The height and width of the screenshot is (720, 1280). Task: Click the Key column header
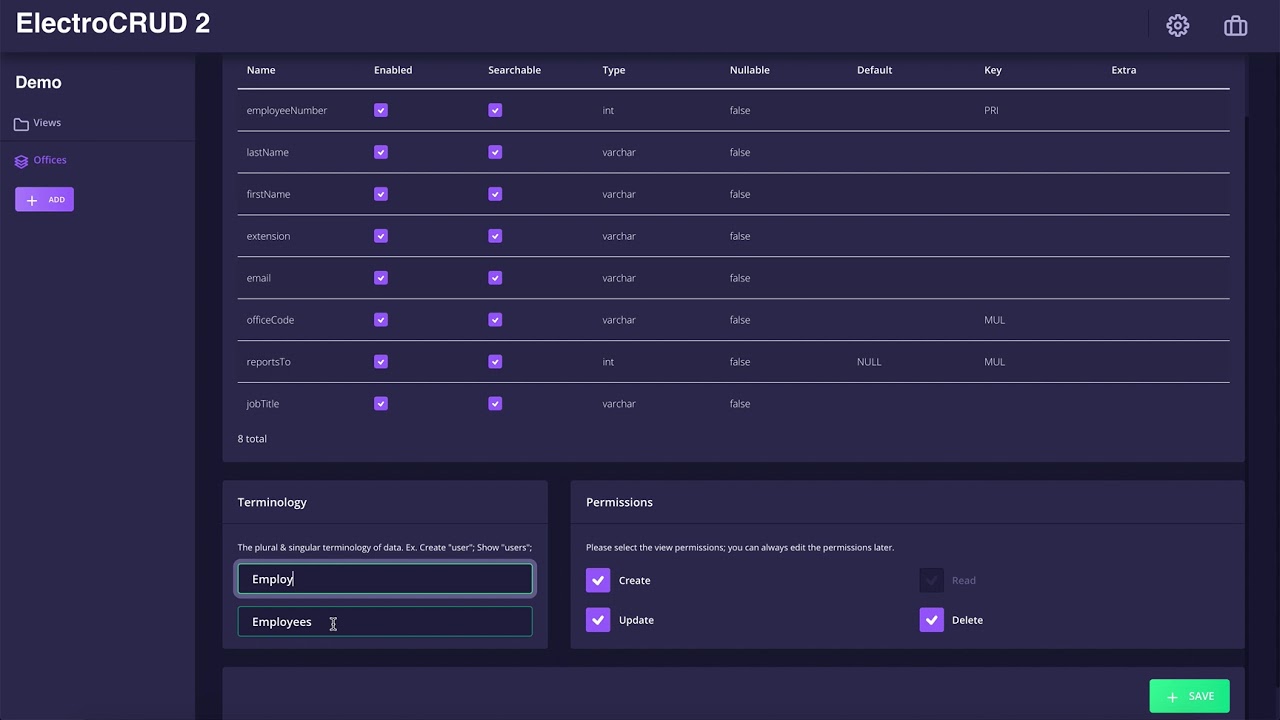(993, 70)
